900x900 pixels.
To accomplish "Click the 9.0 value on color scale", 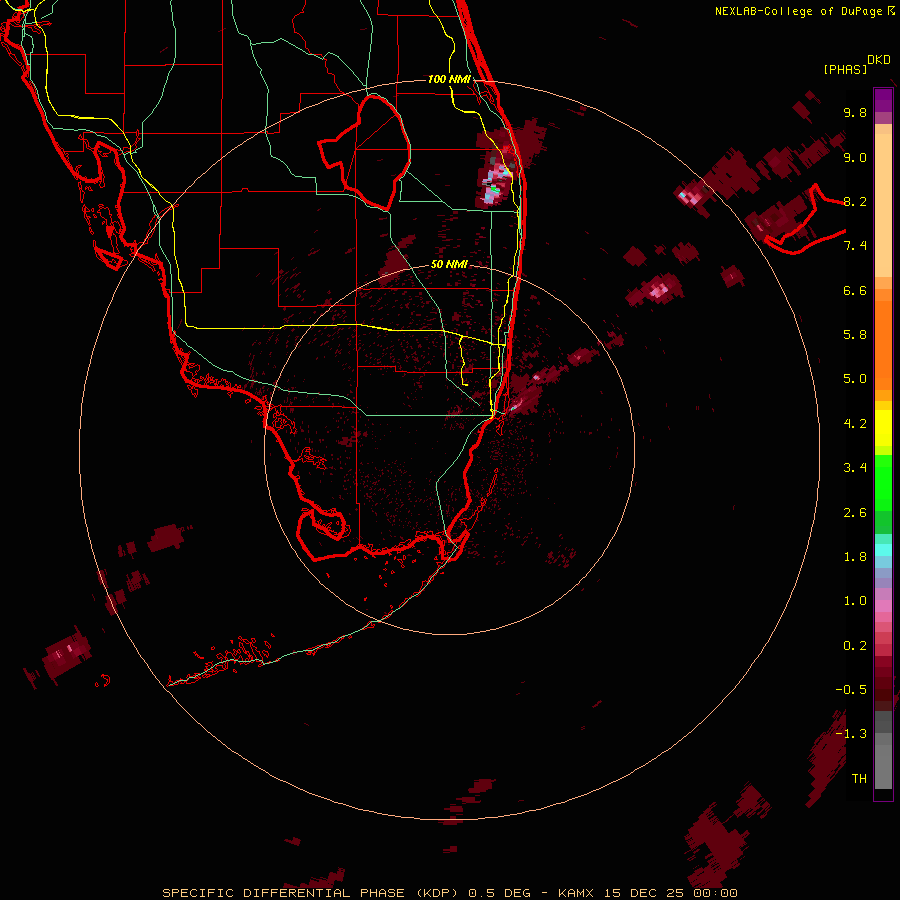I will tap(855, 157).
